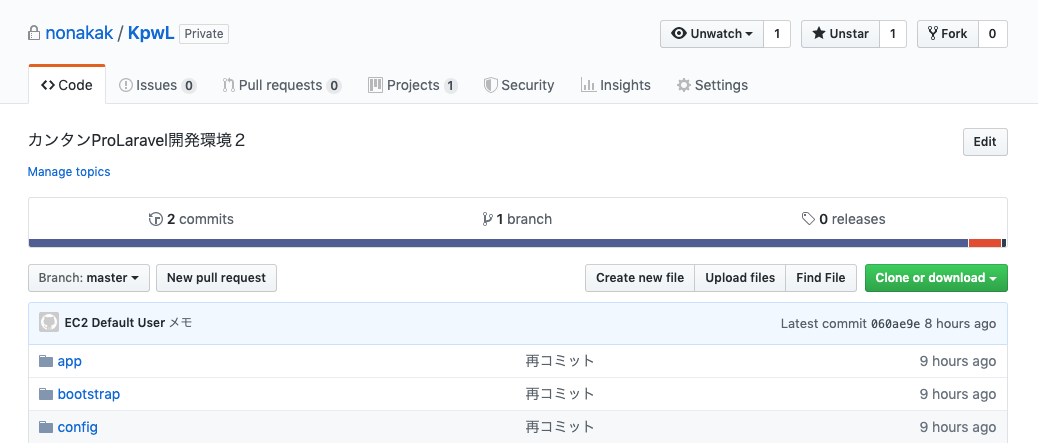This screenshot has width=1038, height=443.
Task: Open the app folder
Action: pos(70,361)
